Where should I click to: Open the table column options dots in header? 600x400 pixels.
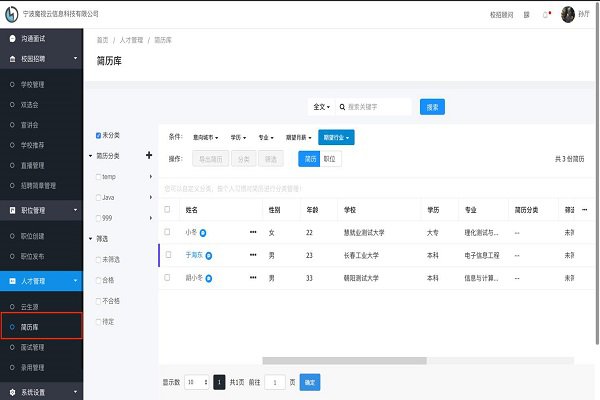(584, 210)
